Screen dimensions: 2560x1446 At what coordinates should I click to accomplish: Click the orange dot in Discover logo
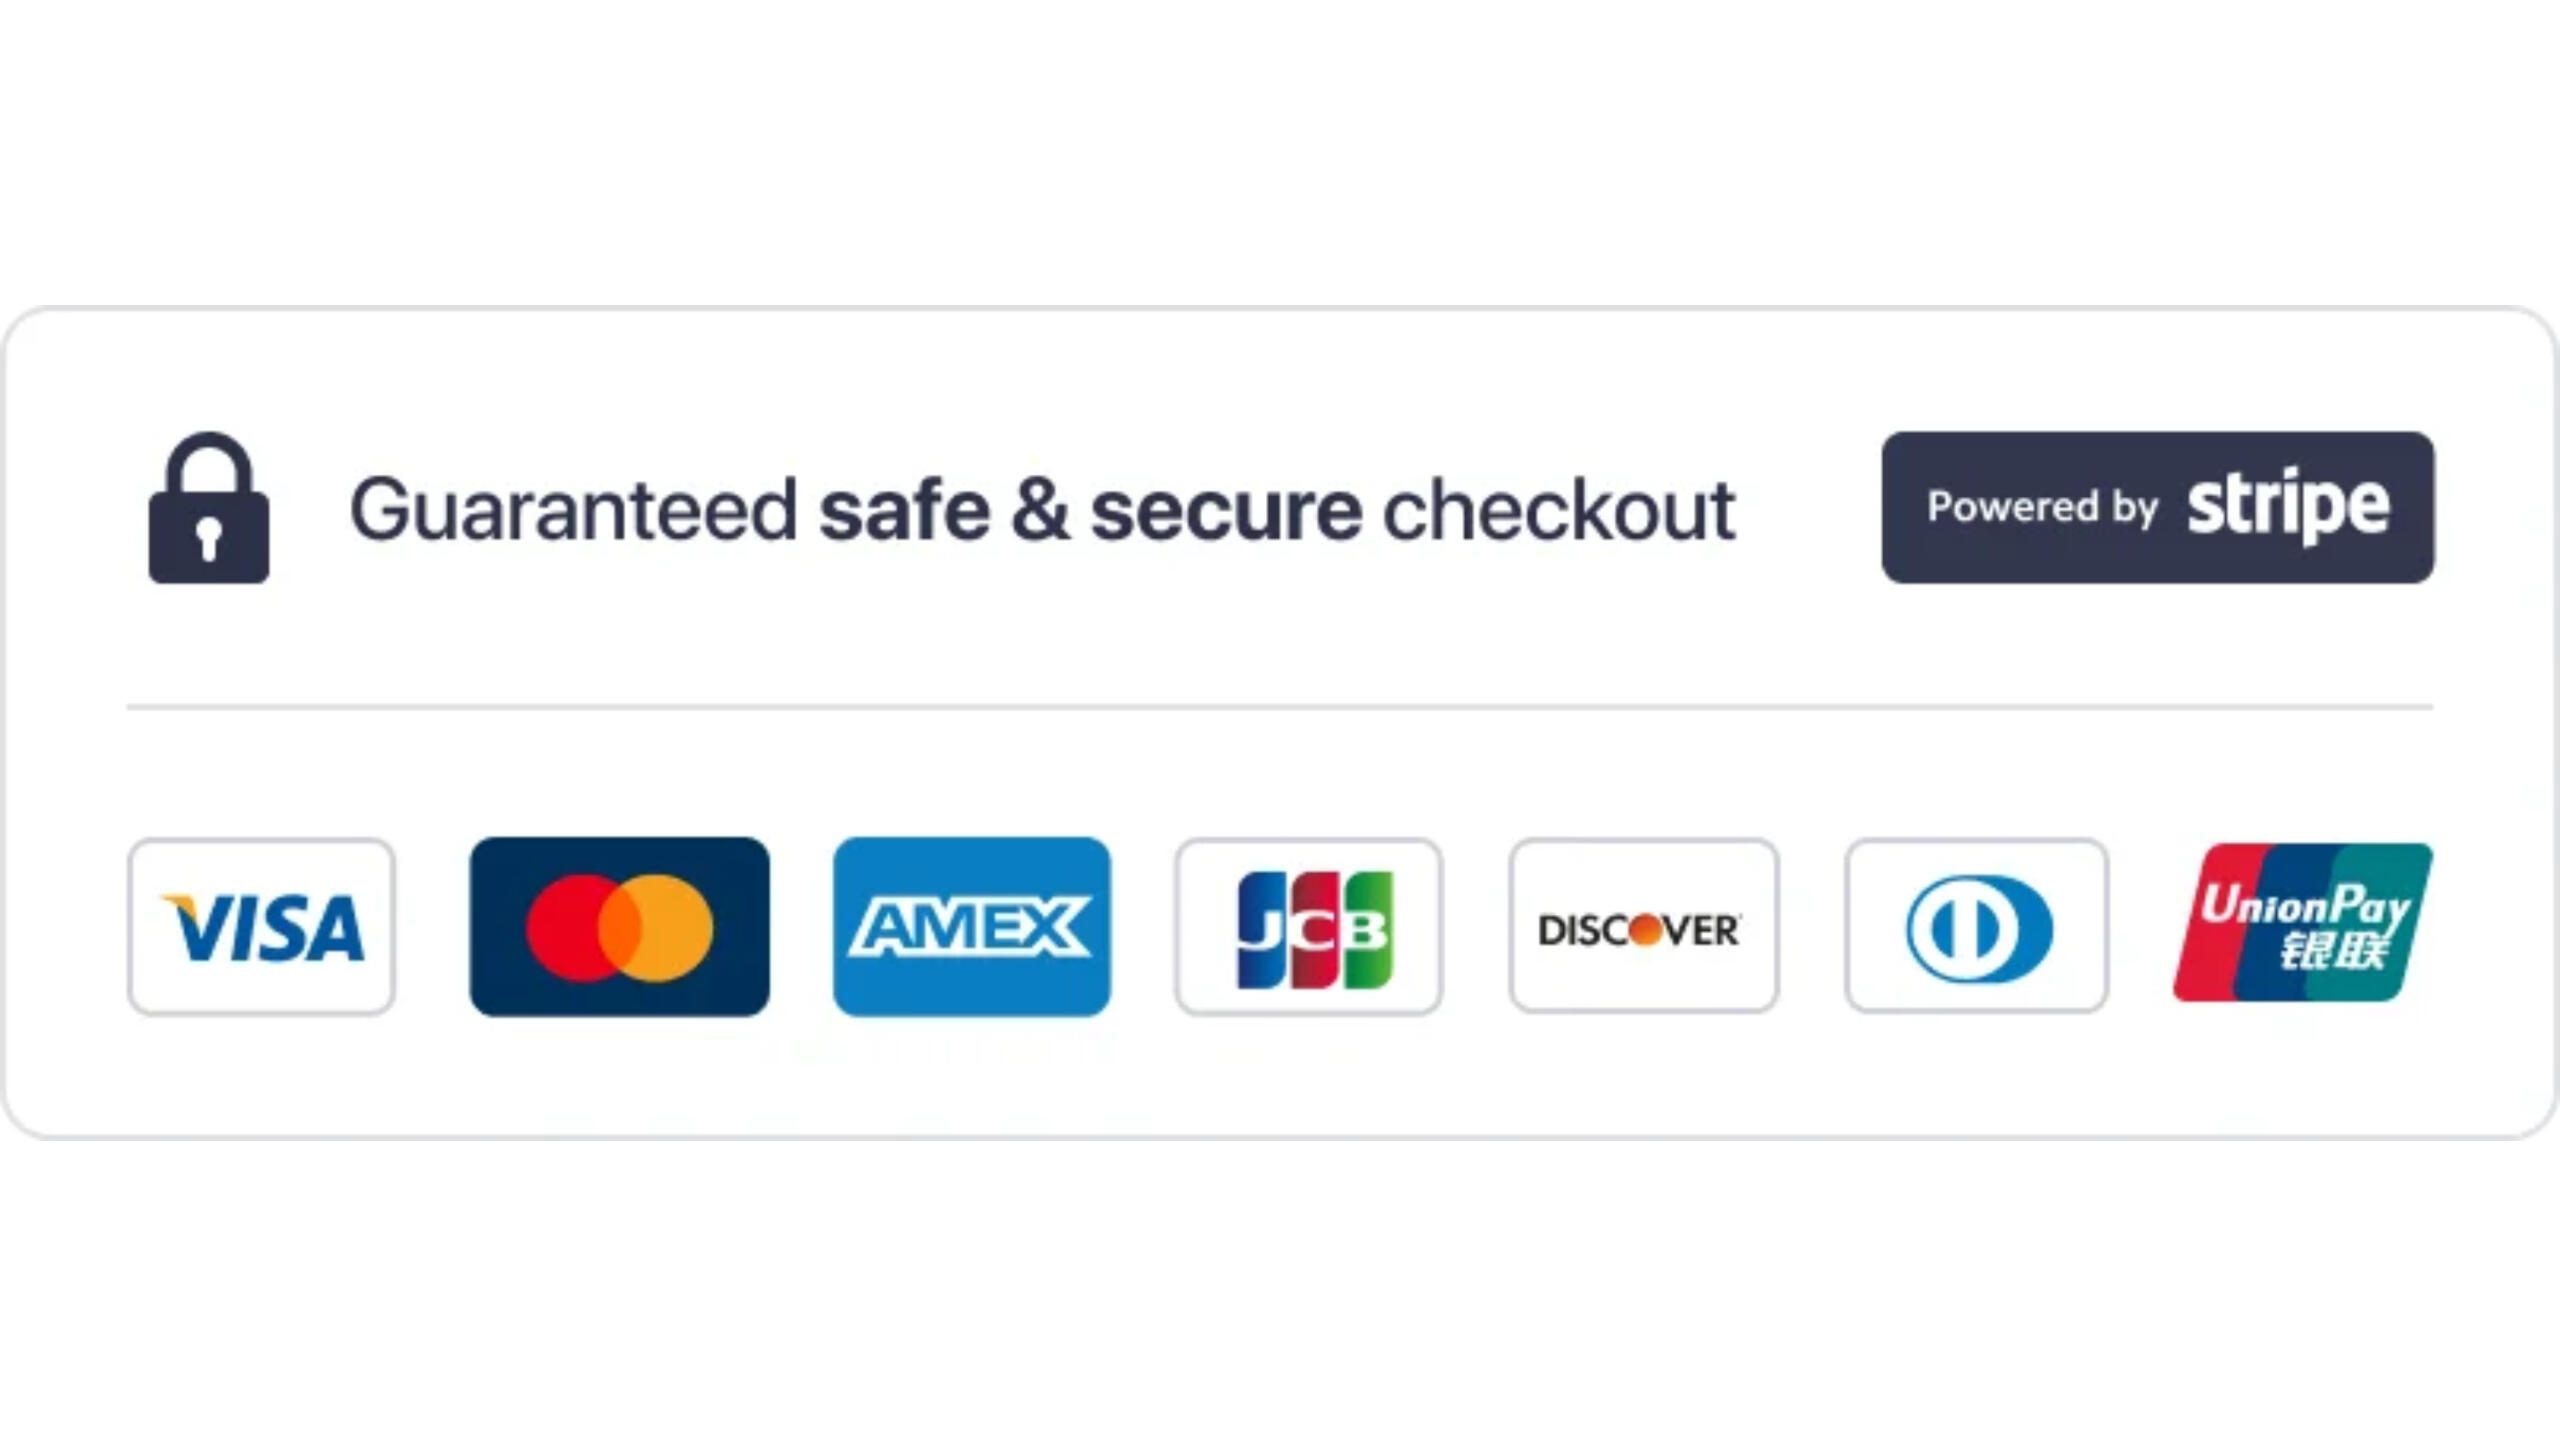(x=1645, y=930)
